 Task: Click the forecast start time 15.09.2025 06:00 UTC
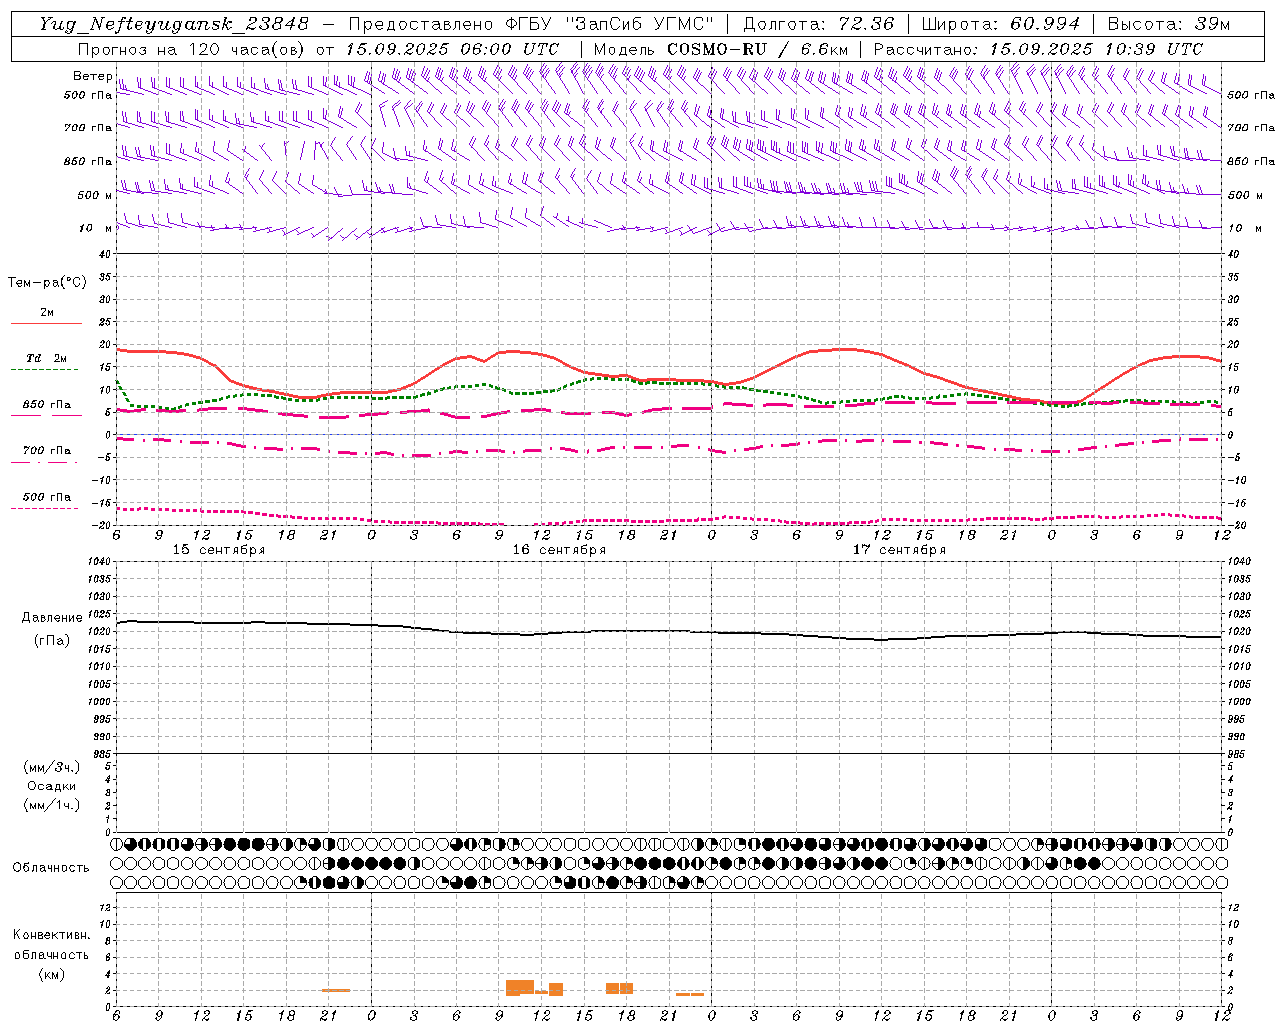point(452,49)
